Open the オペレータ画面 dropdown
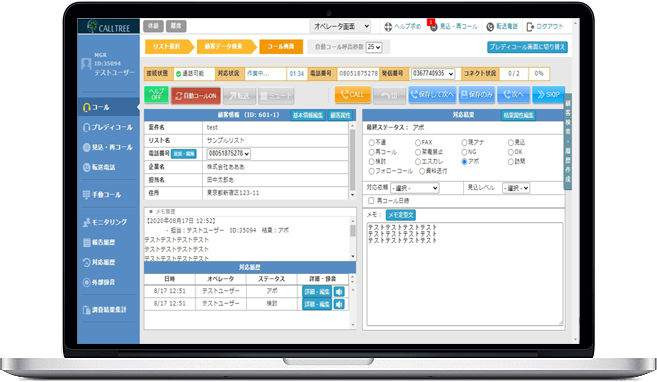The width and height of the screenshot is (657, 382). click(340, 26)
